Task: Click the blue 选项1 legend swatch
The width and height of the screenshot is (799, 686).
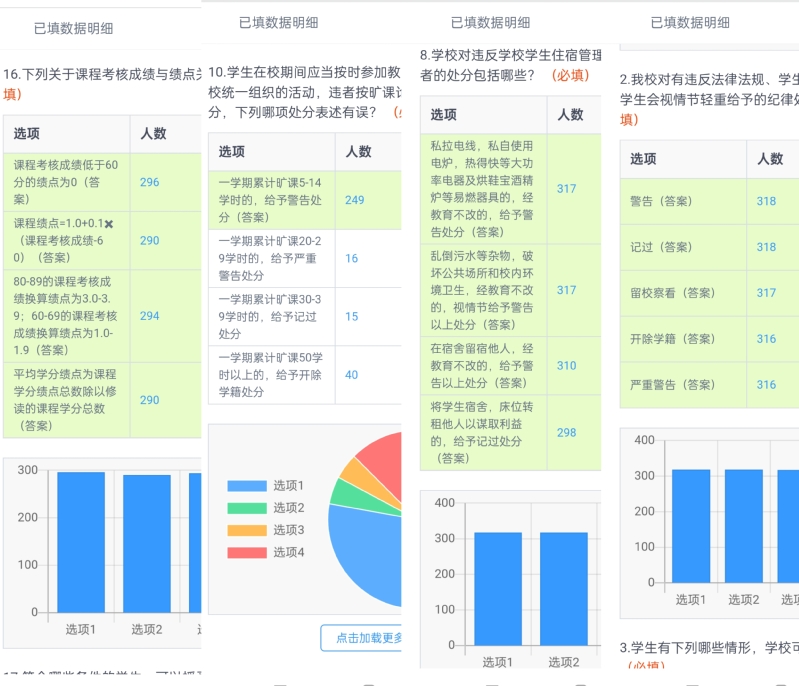Action: 246,486
